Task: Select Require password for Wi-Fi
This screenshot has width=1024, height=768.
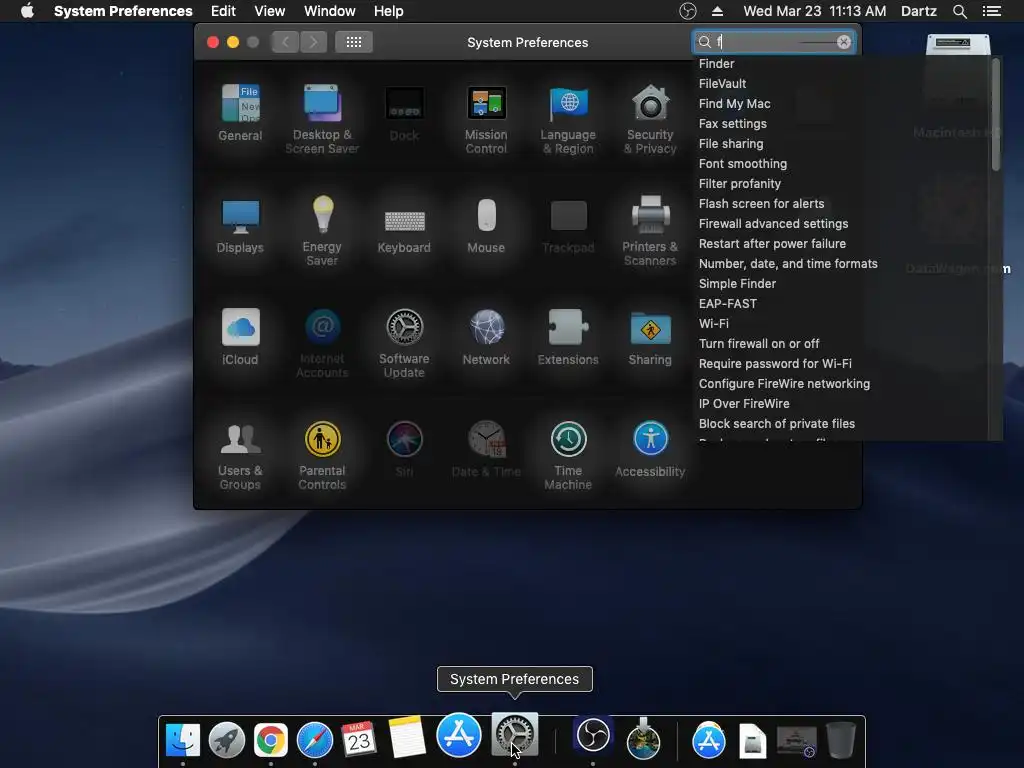Action: point(775,364)
